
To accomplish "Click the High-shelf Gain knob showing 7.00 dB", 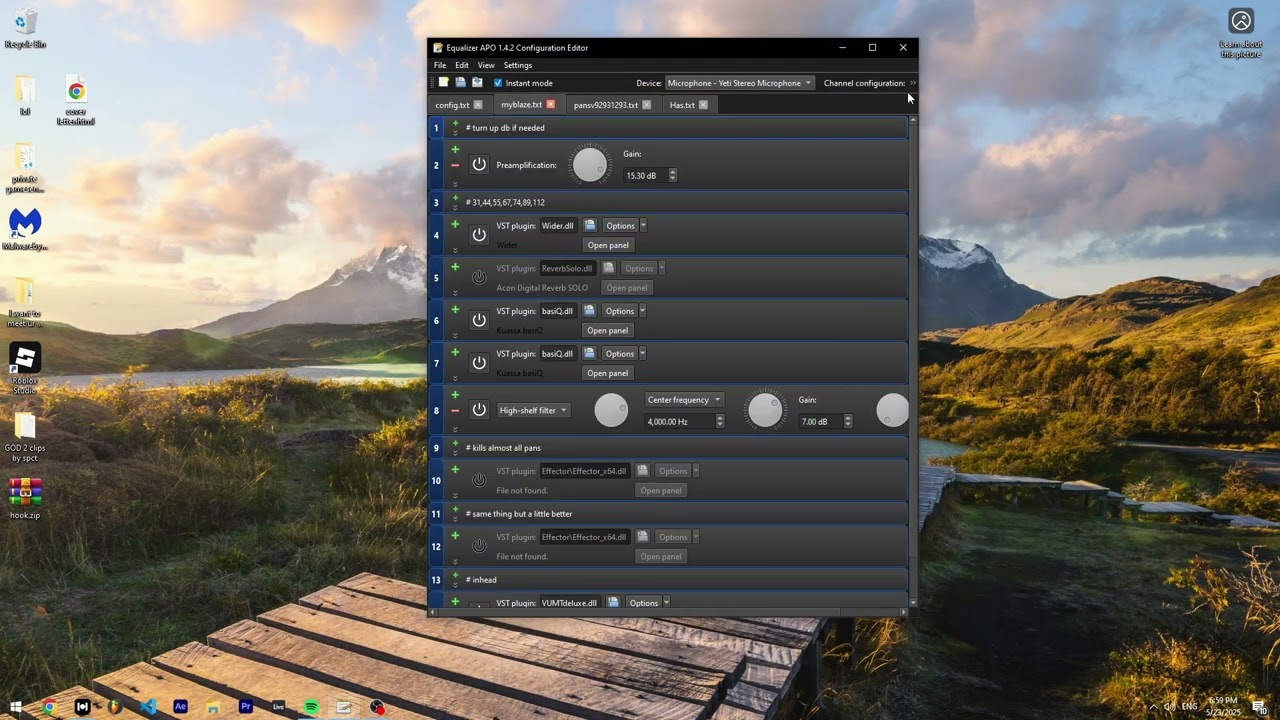I will click(x=765, y=410).
